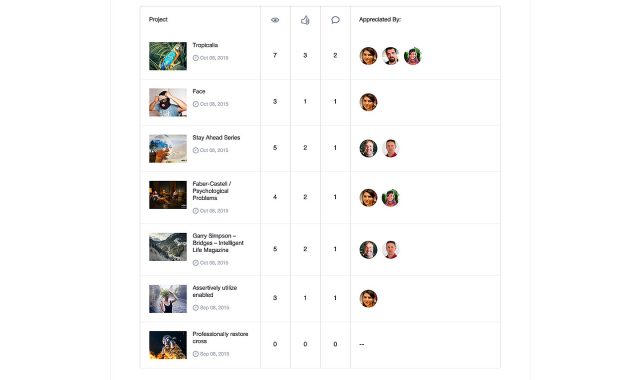Click the Project column header
The width and height of the screenshot is (640, 380).
[x=158, y=19]
